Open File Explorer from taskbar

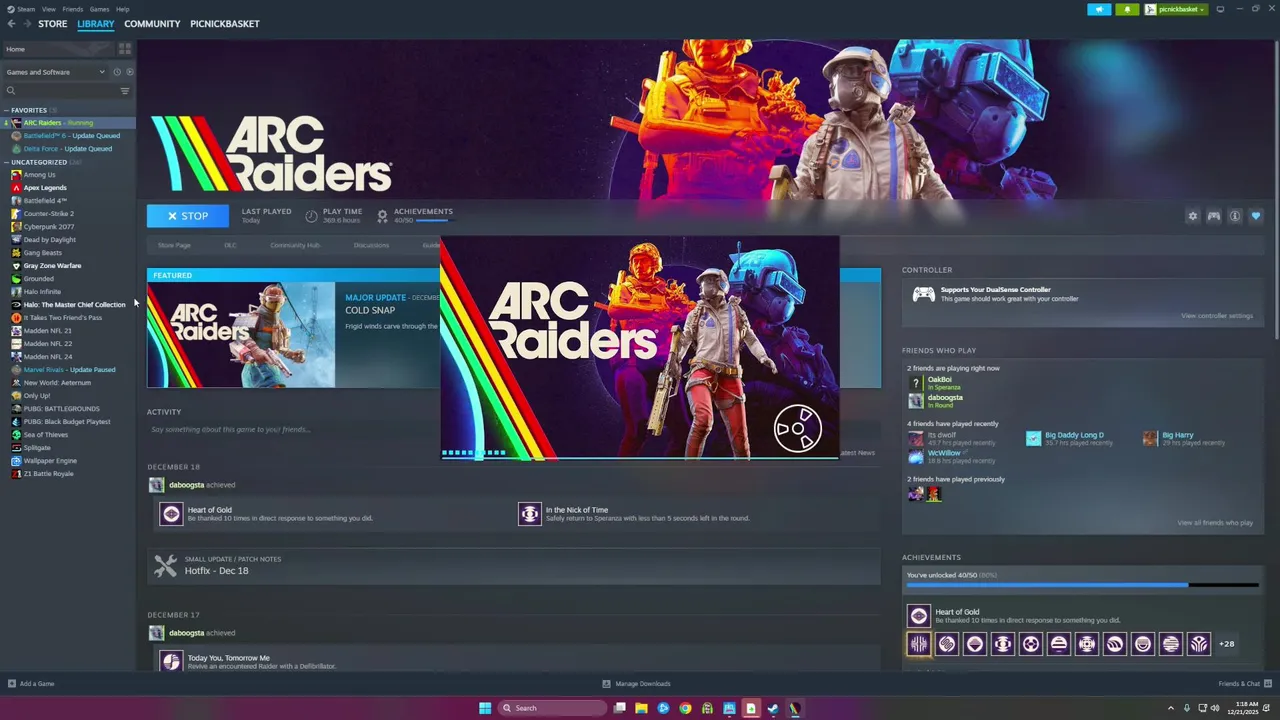[x=641, y=708]
